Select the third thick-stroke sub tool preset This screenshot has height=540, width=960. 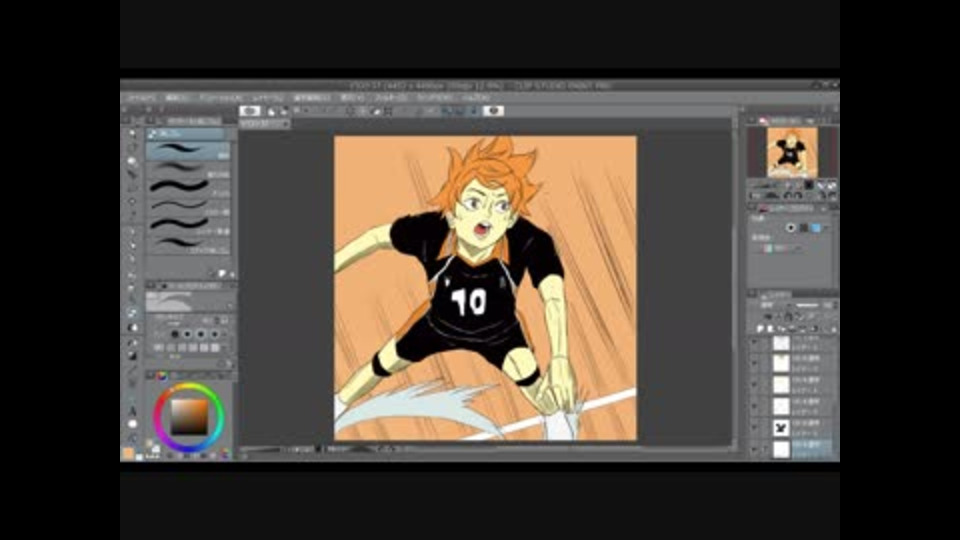[188, 188]
